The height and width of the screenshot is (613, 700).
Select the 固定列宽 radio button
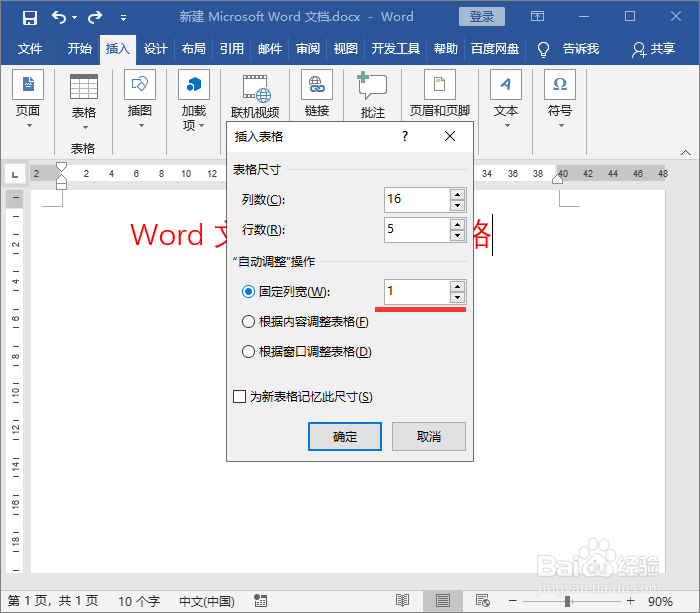coord(248,292)
